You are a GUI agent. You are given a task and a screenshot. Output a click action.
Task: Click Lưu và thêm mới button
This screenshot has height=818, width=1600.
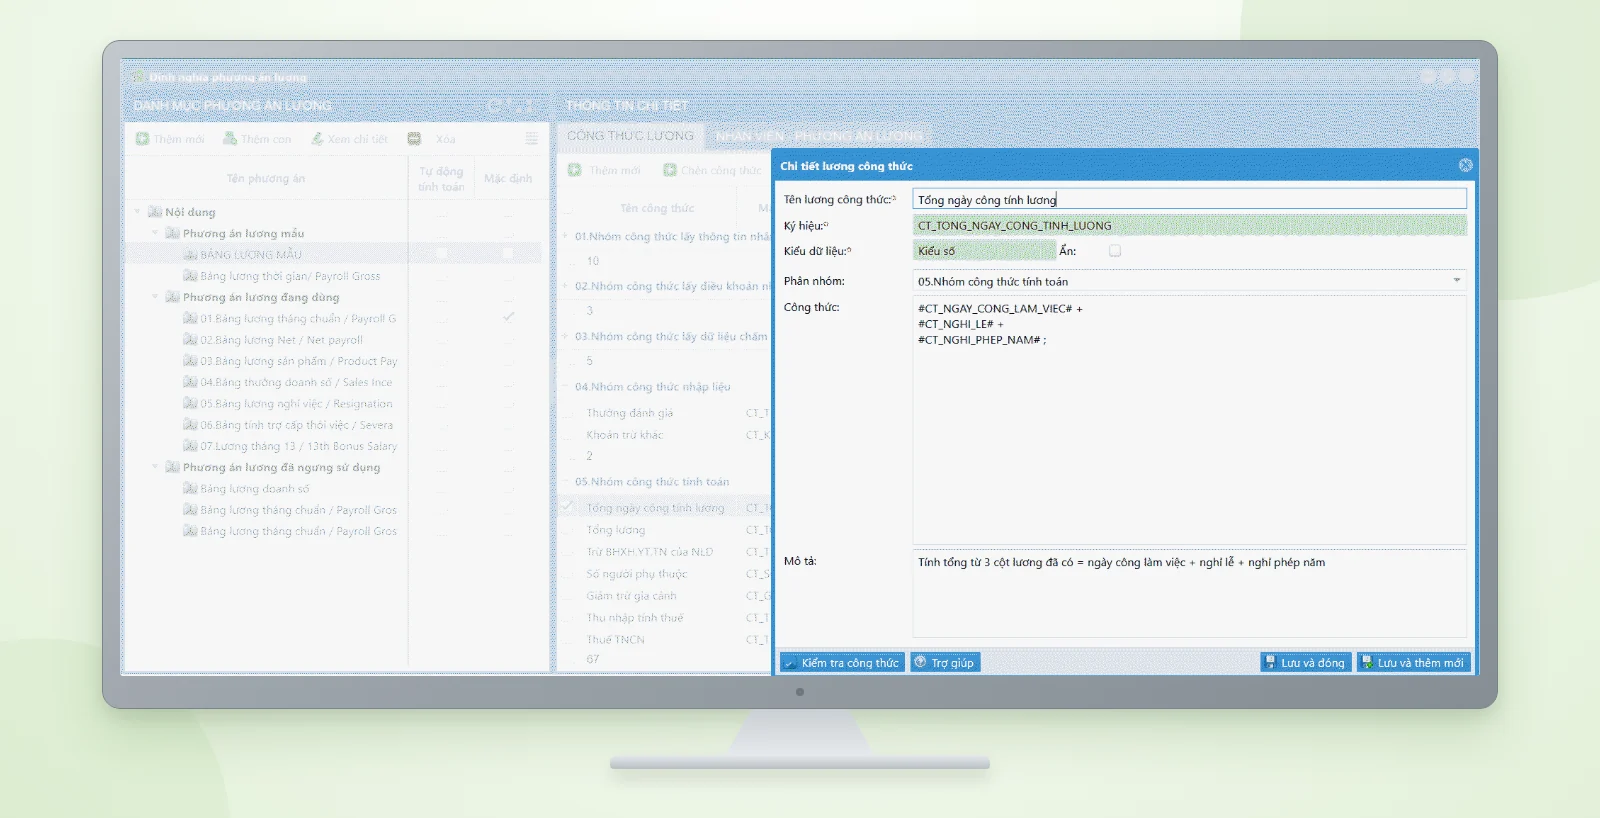(1413, 662)
